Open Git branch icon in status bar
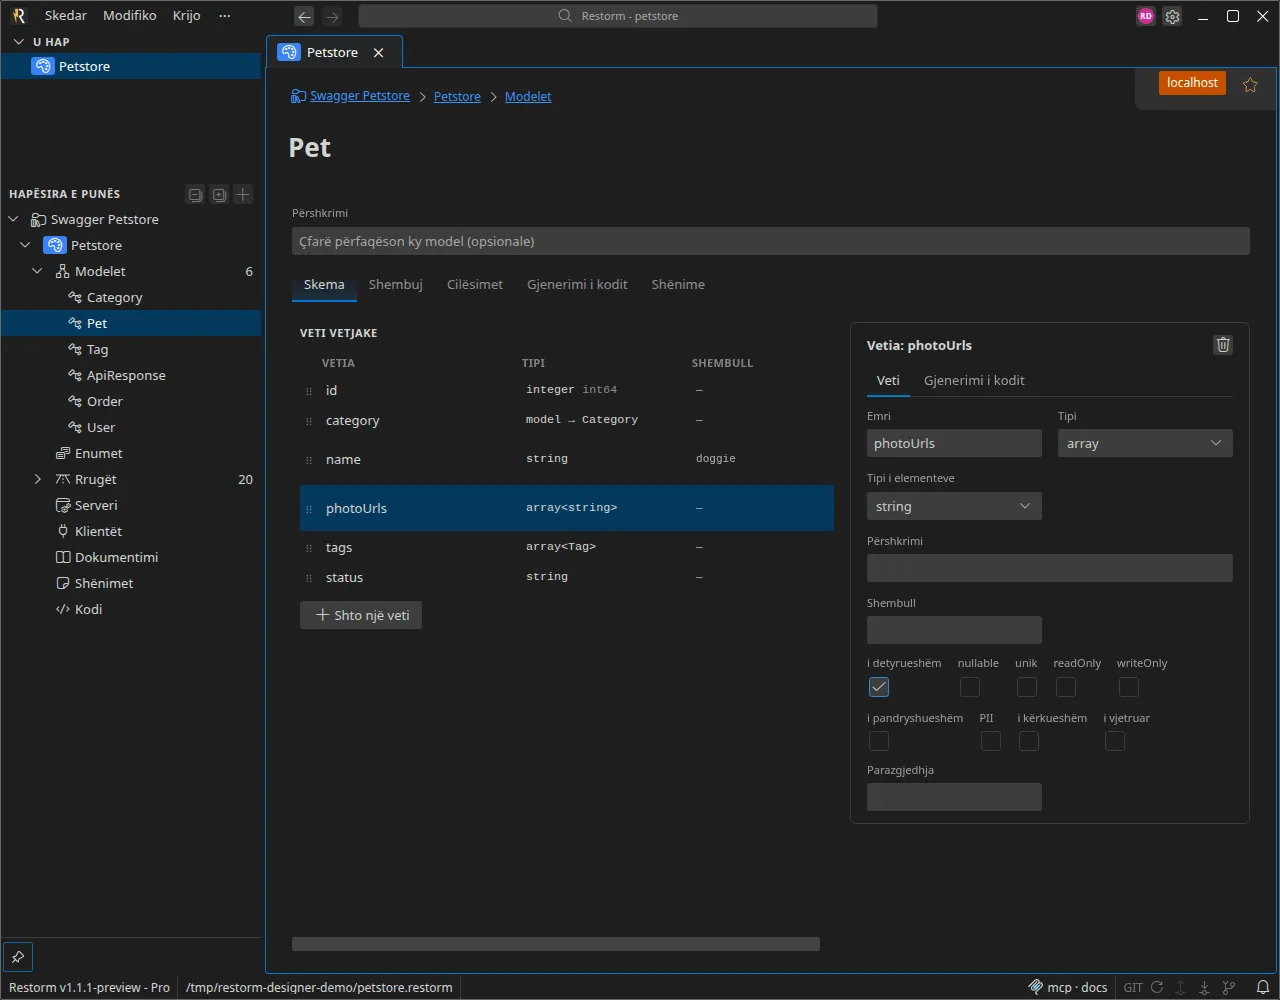Viewport: 1280px width, 1000px height. (x=1227, y=987)
